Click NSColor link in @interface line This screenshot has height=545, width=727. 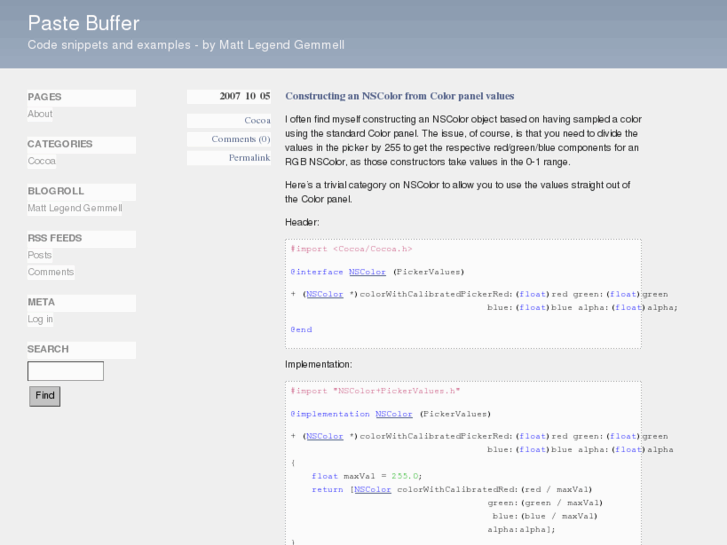(x=367, y=272)
